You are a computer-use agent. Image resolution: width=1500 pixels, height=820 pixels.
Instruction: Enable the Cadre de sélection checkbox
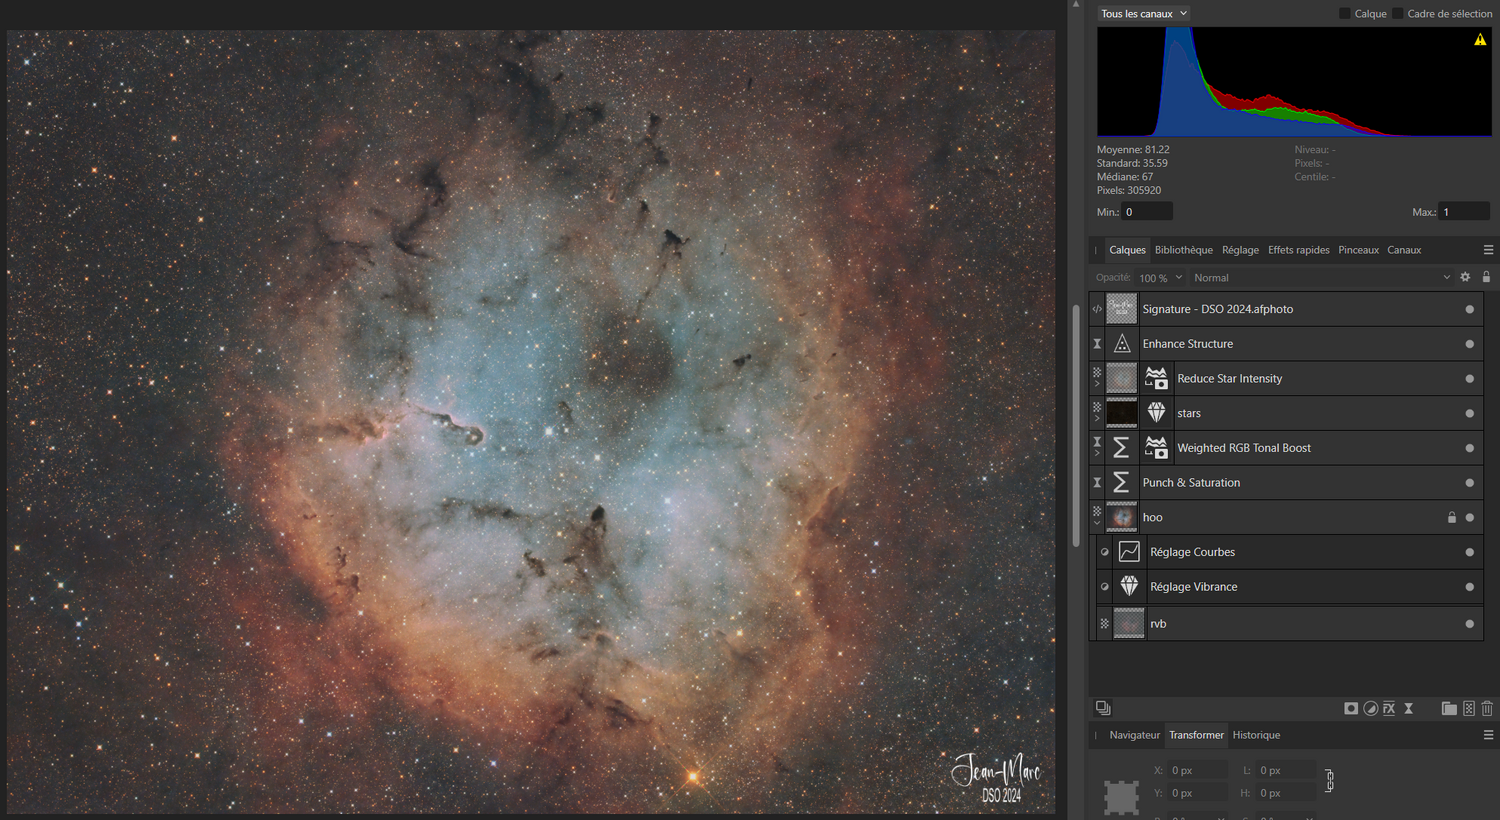(x=1398, y=14)
